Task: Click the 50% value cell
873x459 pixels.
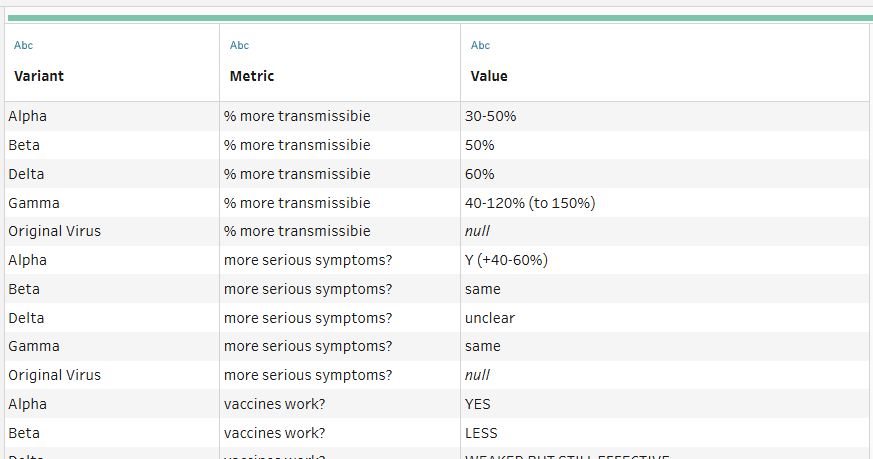Action: click(x=480, y=145)
